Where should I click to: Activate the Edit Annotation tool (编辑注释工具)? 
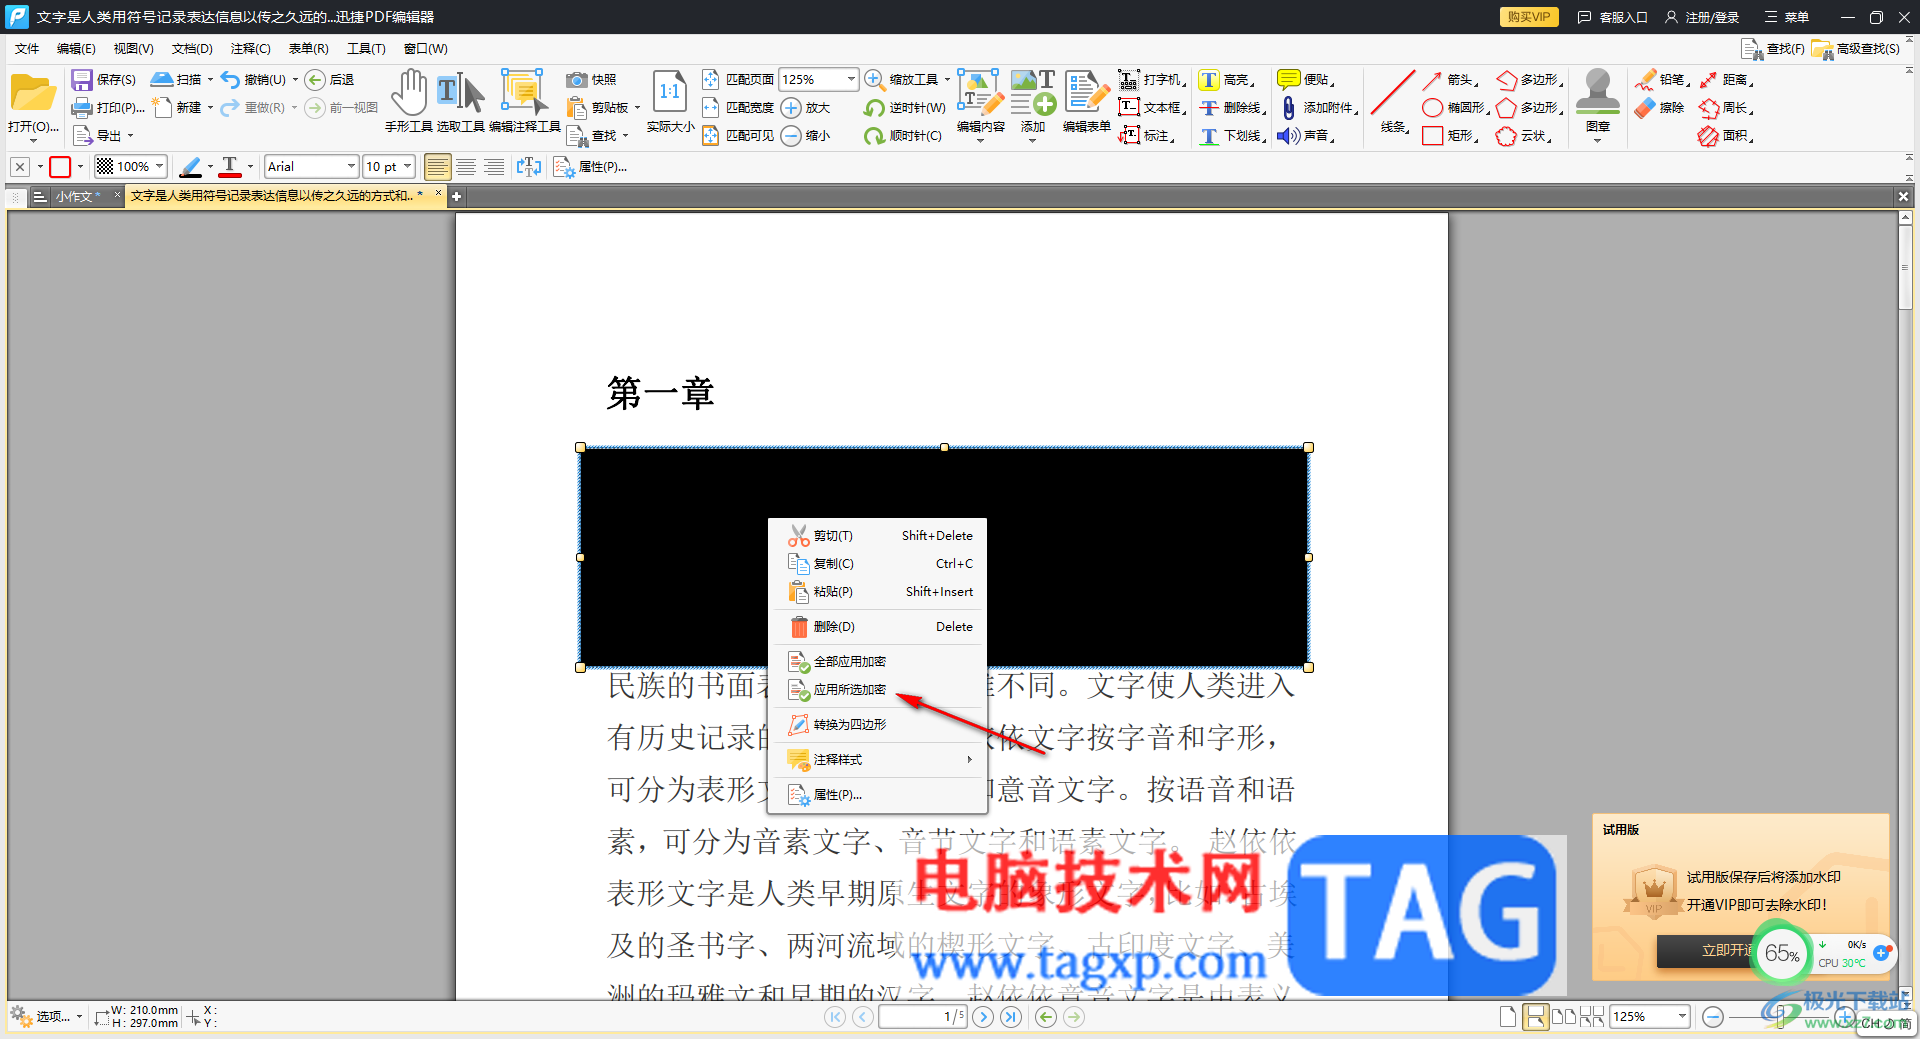click(x=524, y=101)
